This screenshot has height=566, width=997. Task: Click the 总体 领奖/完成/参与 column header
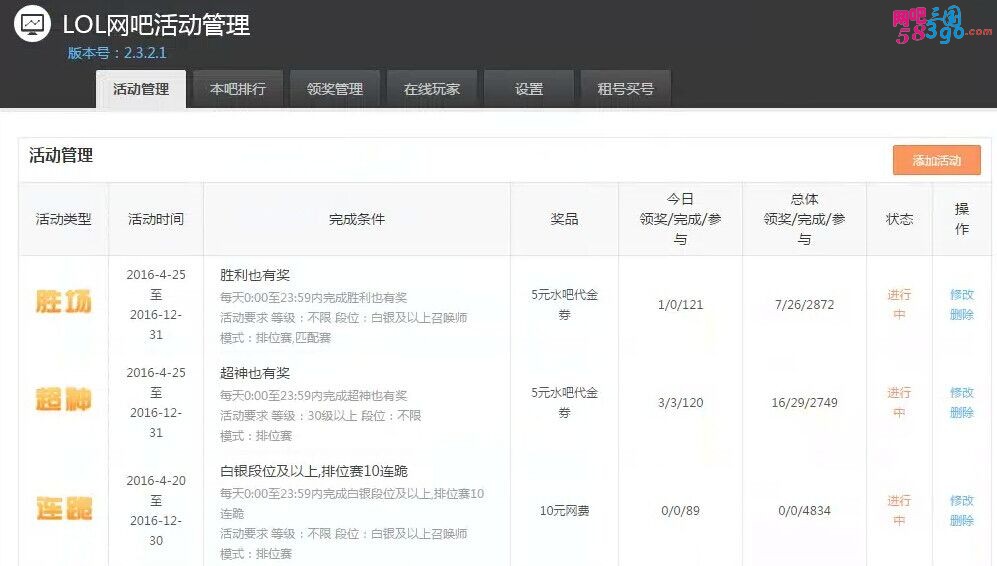tap(804, 219)
